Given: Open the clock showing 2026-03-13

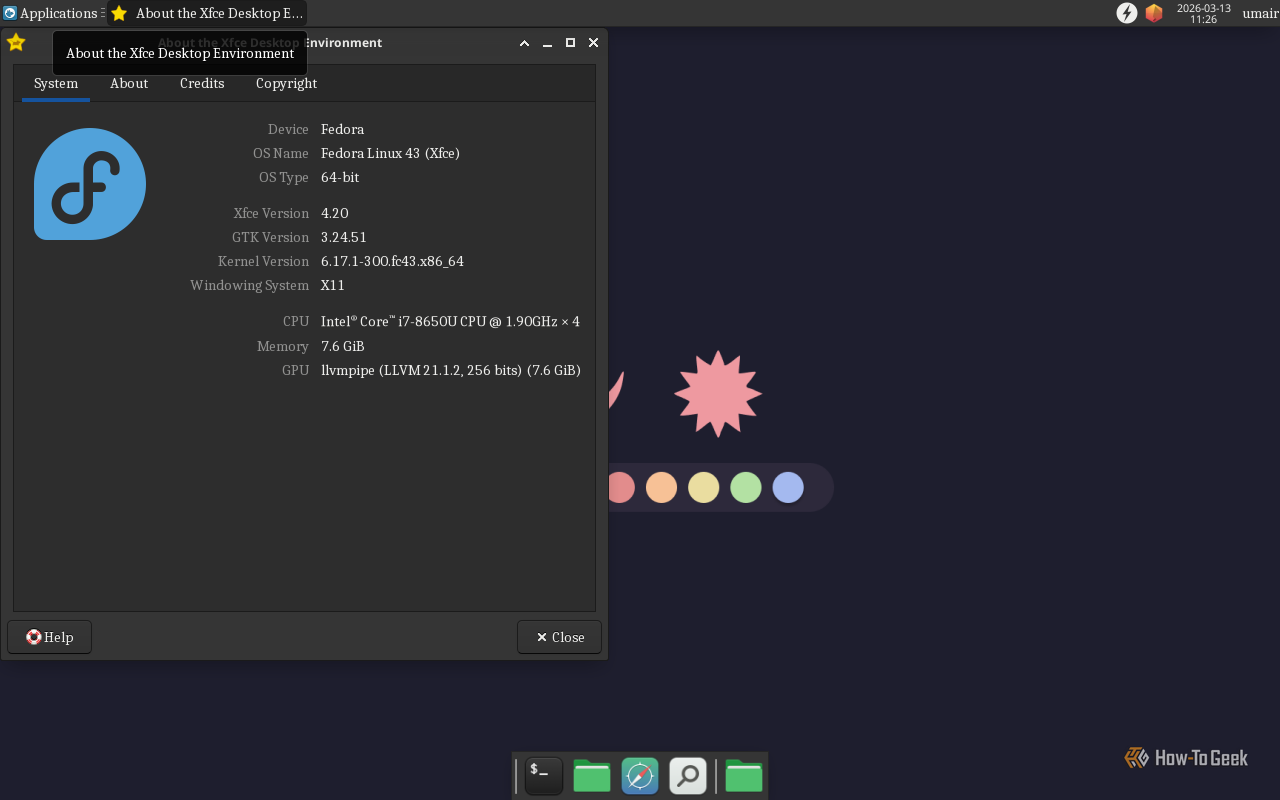Looking at the screenshot, I should tap(1204, 13).
